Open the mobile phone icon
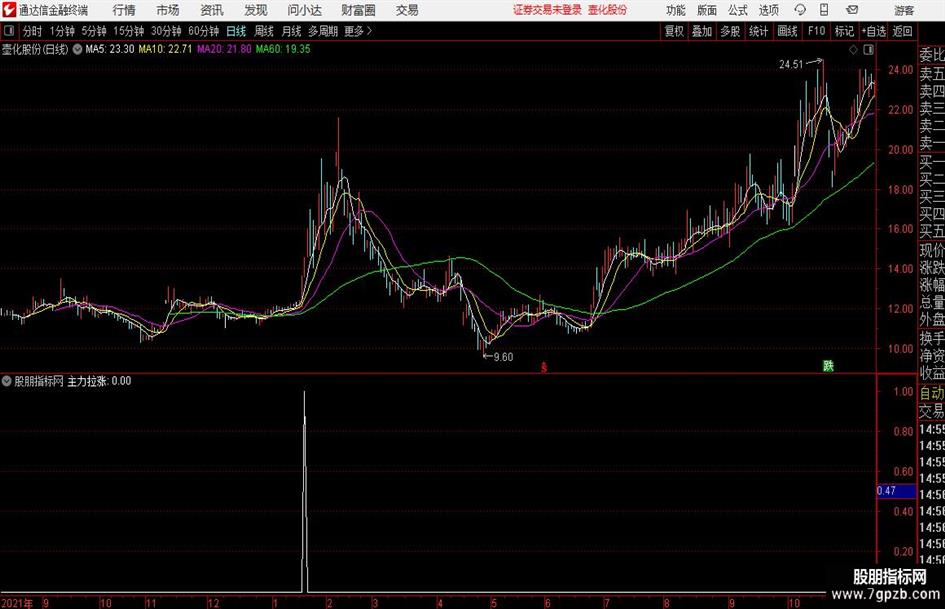Image resolution: width=945 pixels, height=609 pixels. click(824, 10)
